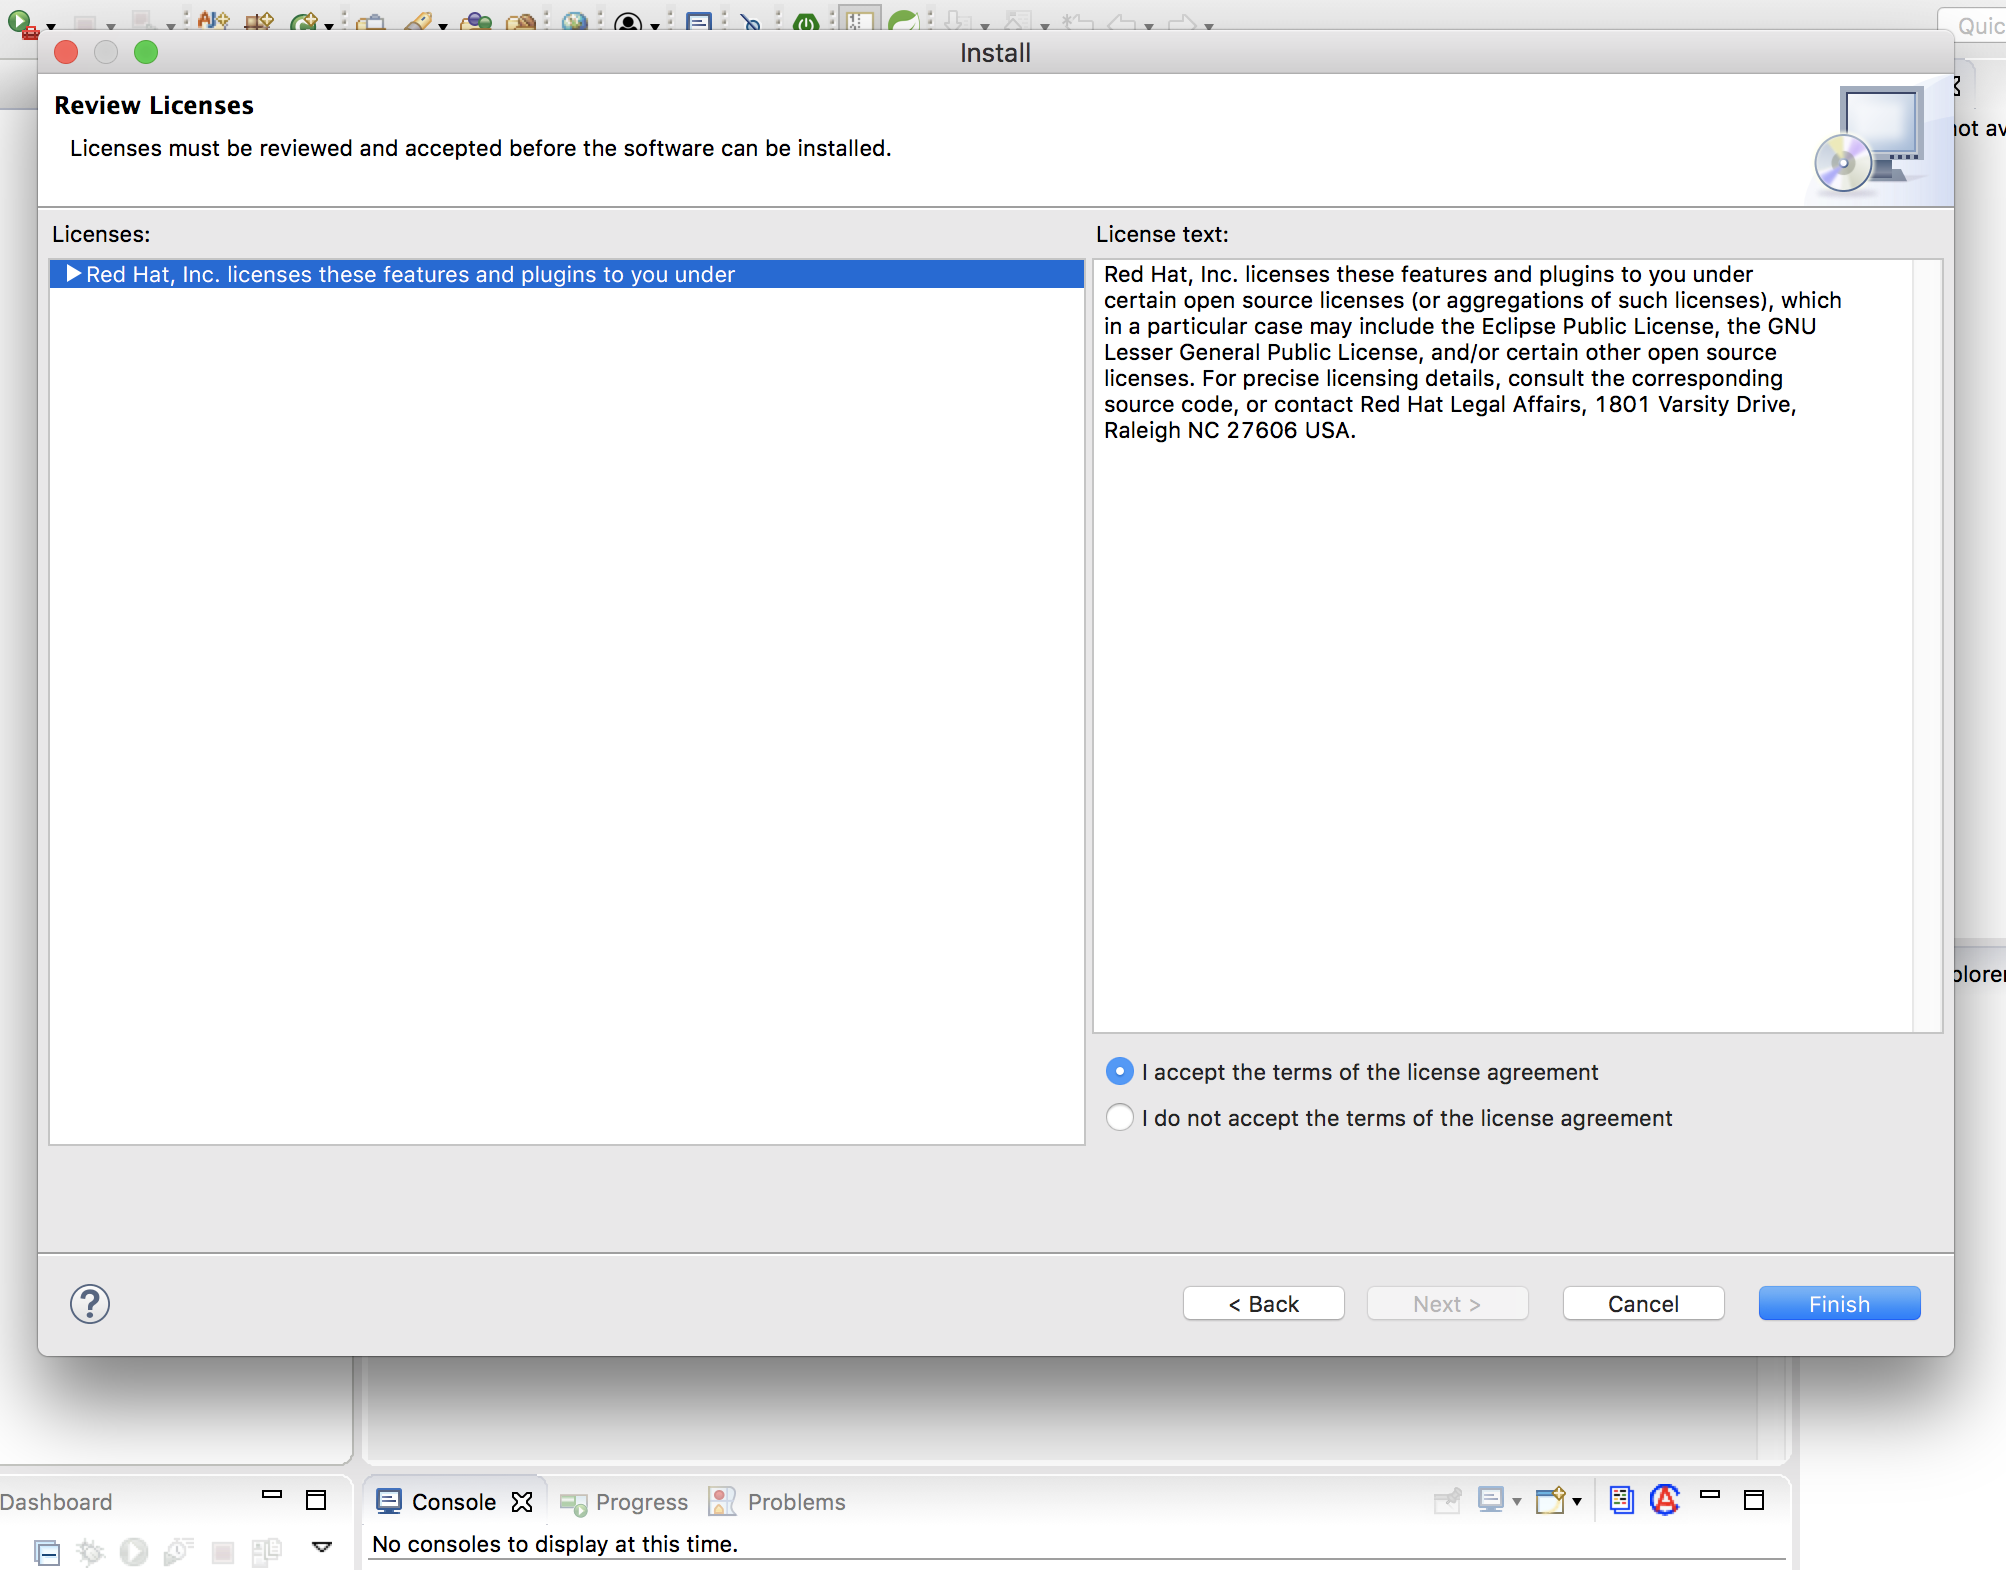This screenshot has width=2006, height=1570.
Task: Maximize the Console view
Action: point(1754,1499)
